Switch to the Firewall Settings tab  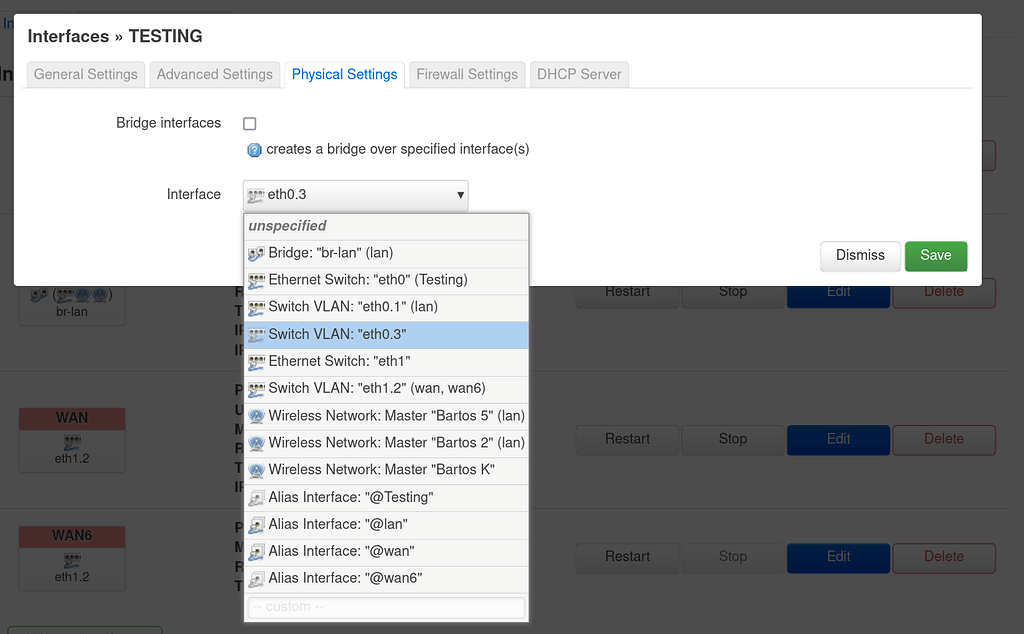point(466,74)
